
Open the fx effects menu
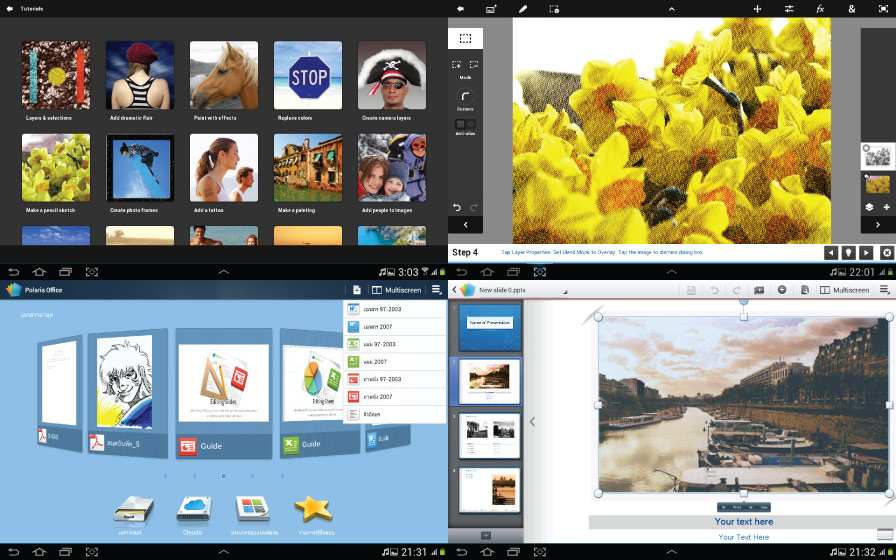(820, 9)
